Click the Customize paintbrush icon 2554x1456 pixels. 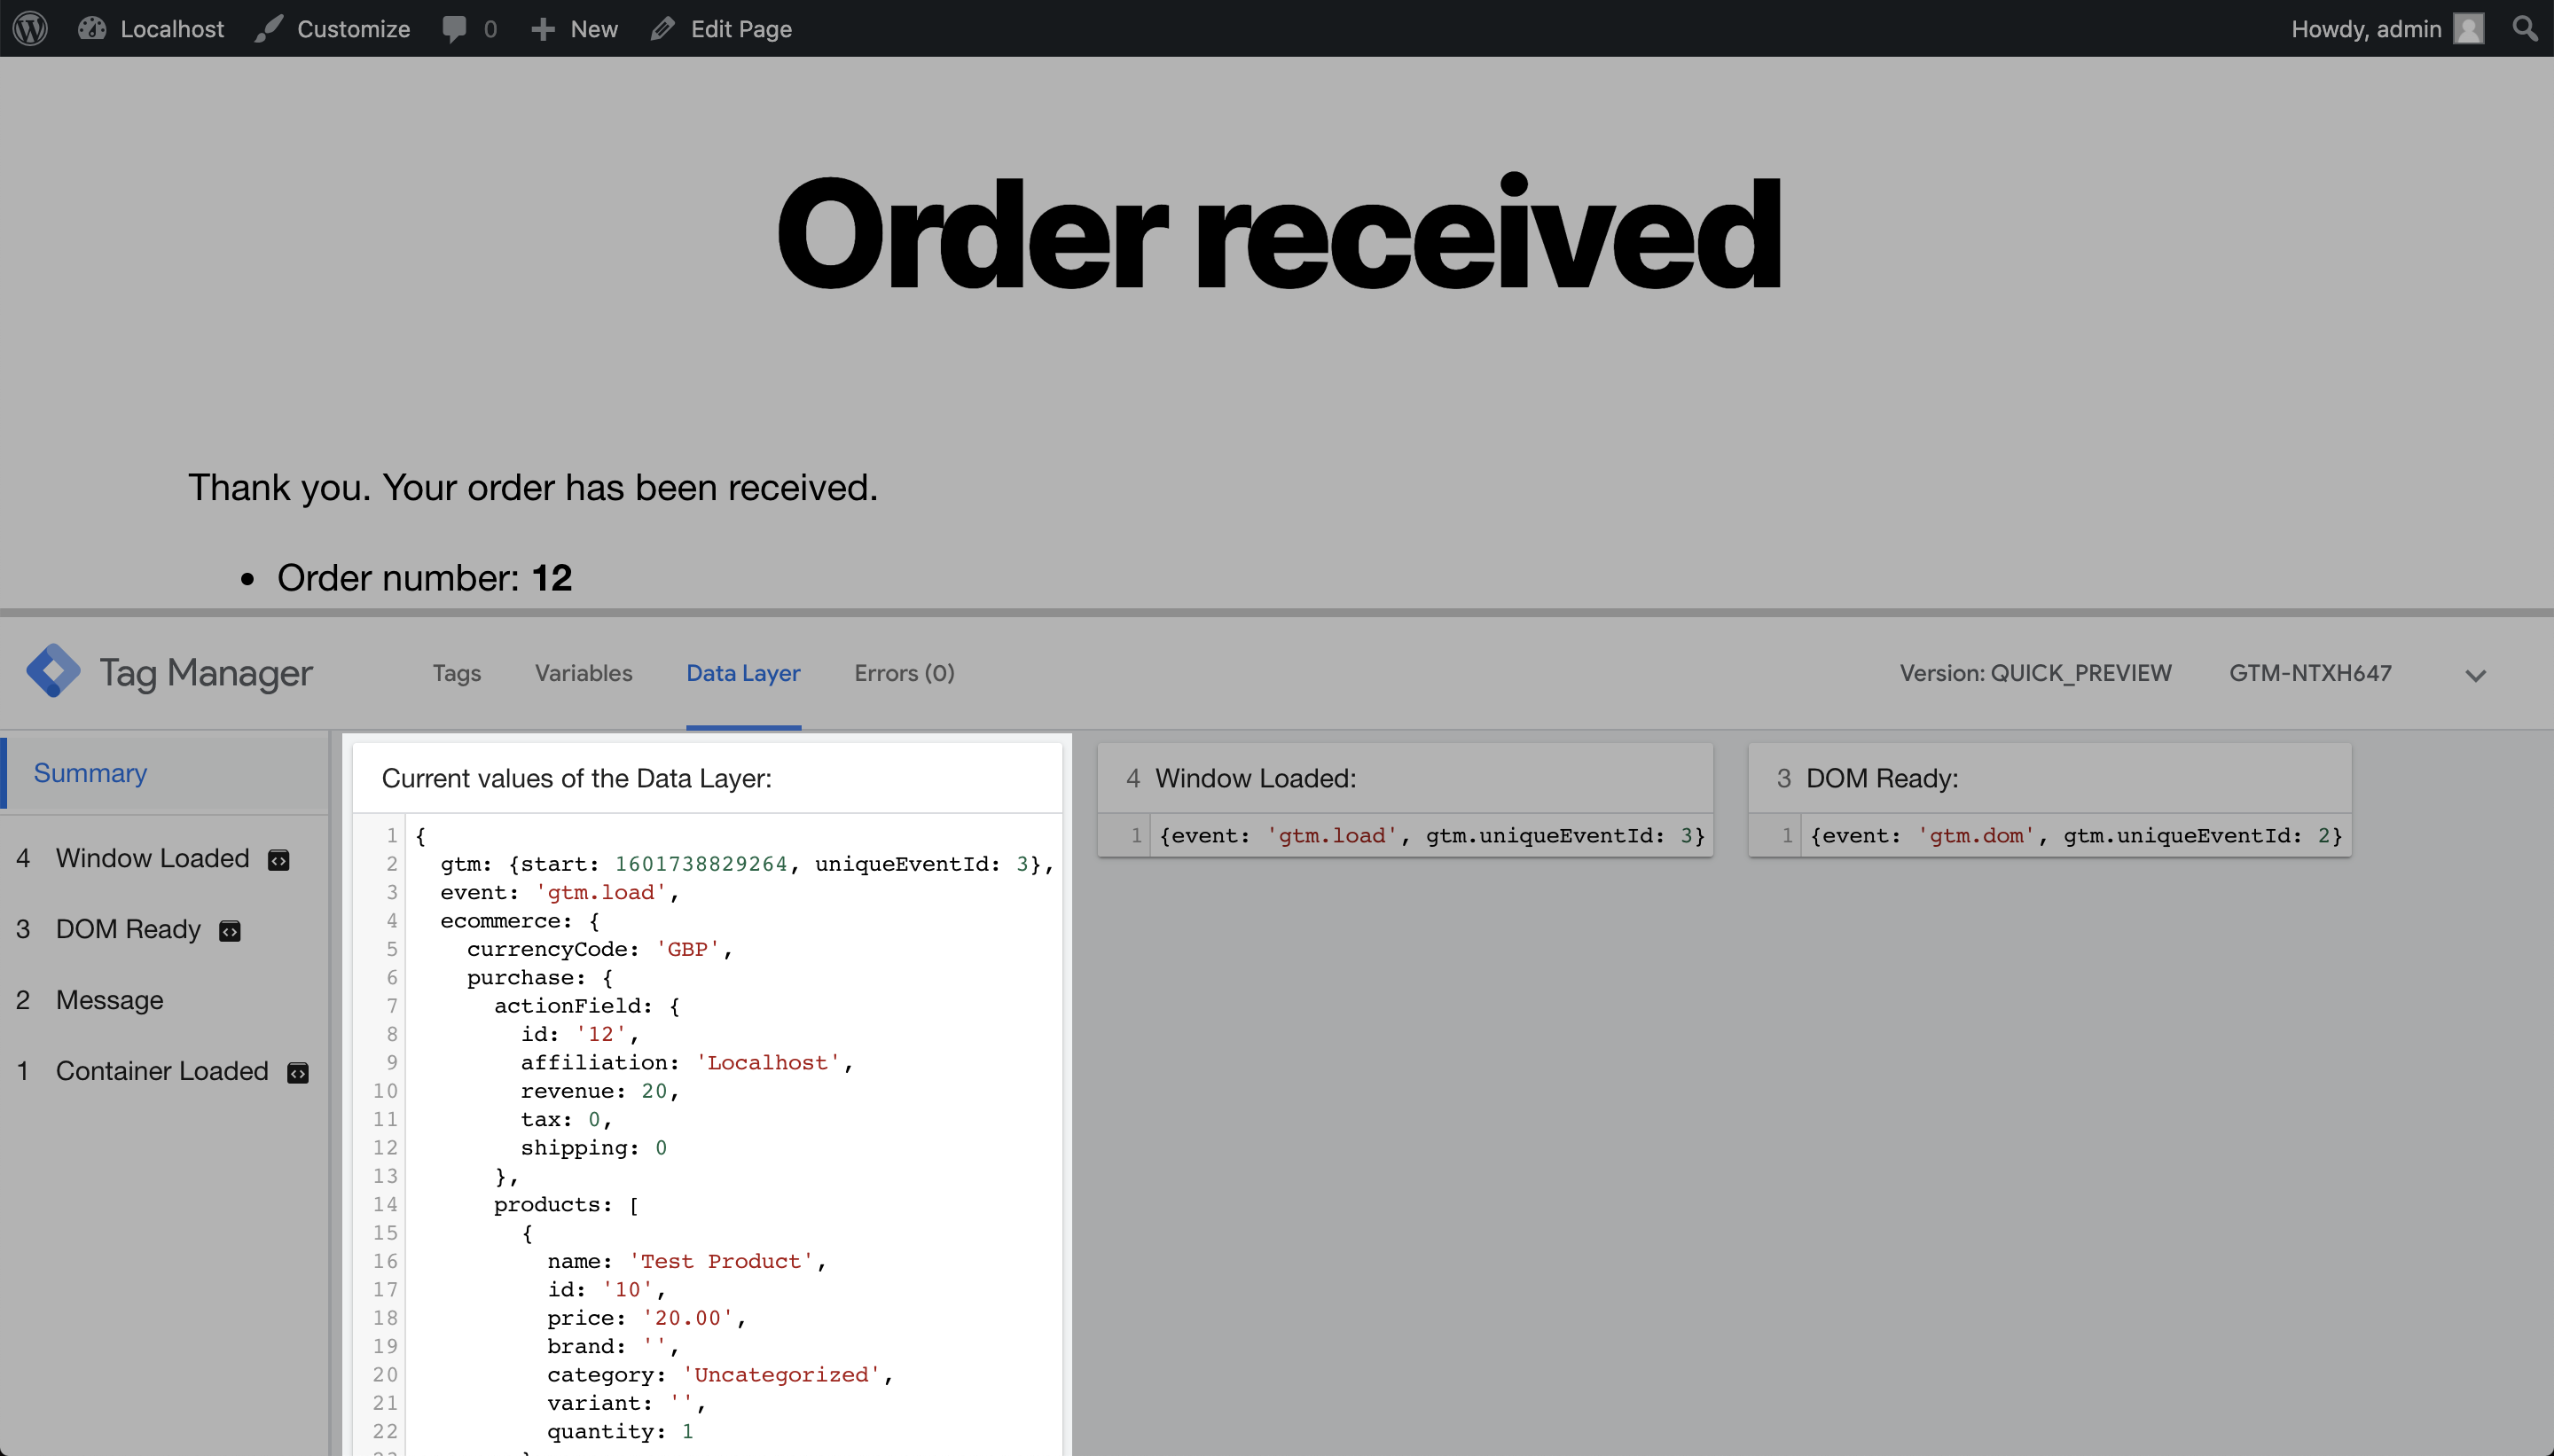pos(269,28)
